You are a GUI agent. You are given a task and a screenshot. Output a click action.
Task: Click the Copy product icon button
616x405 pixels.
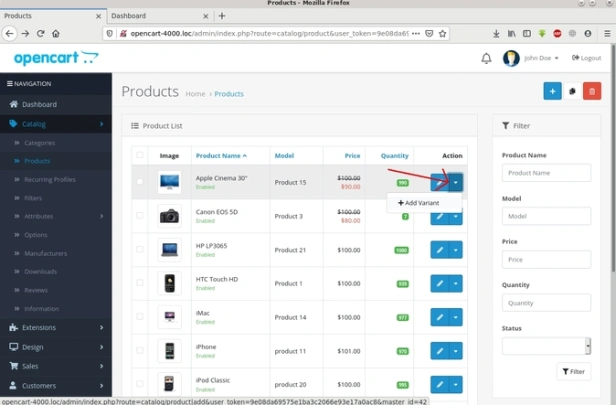click(x=572, y=91)
